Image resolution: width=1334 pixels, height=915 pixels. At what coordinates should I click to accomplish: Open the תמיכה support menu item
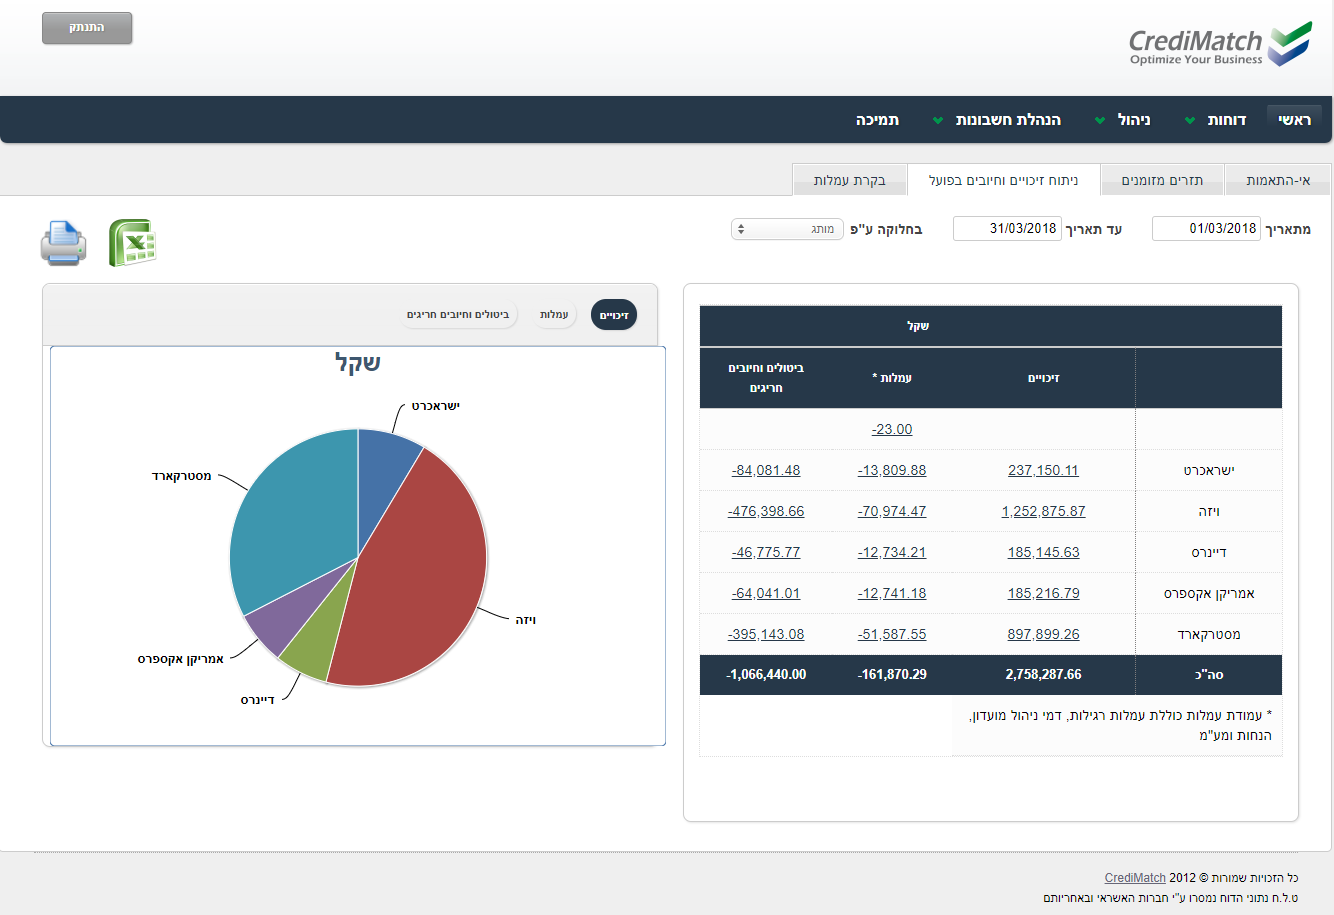click(877, 120)
